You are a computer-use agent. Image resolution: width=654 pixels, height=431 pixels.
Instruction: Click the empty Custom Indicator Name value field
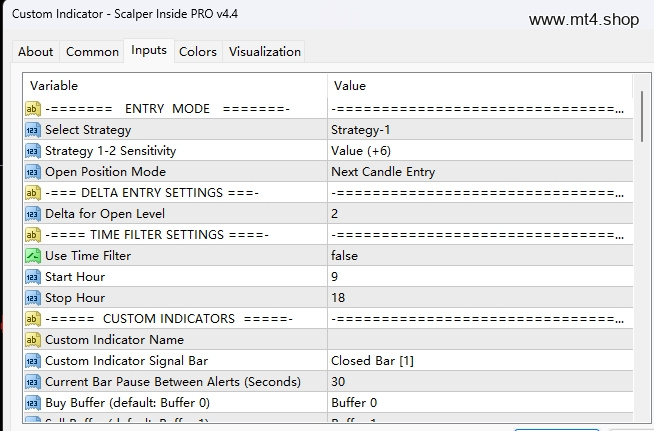480,340
